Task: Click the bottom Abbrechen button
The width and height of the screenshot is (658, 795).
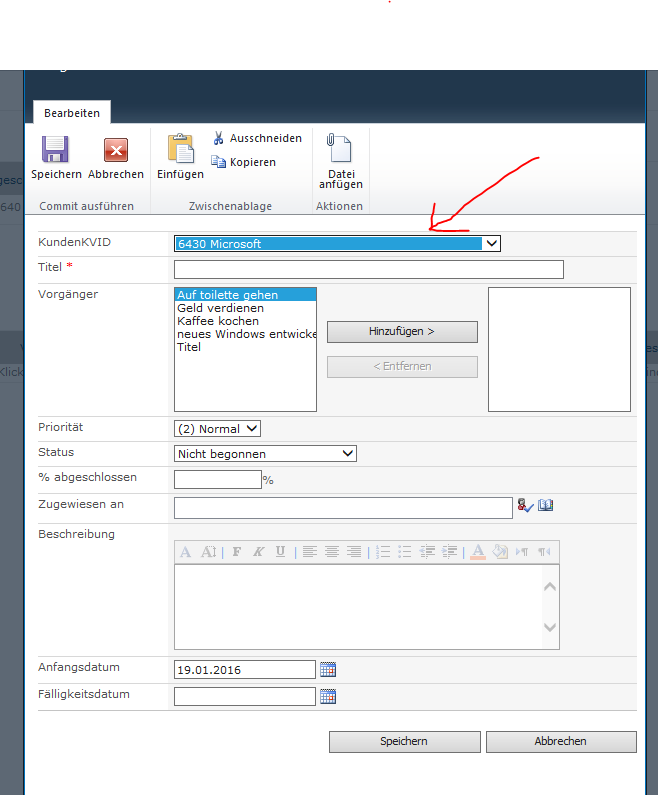Action: (561, 741)
